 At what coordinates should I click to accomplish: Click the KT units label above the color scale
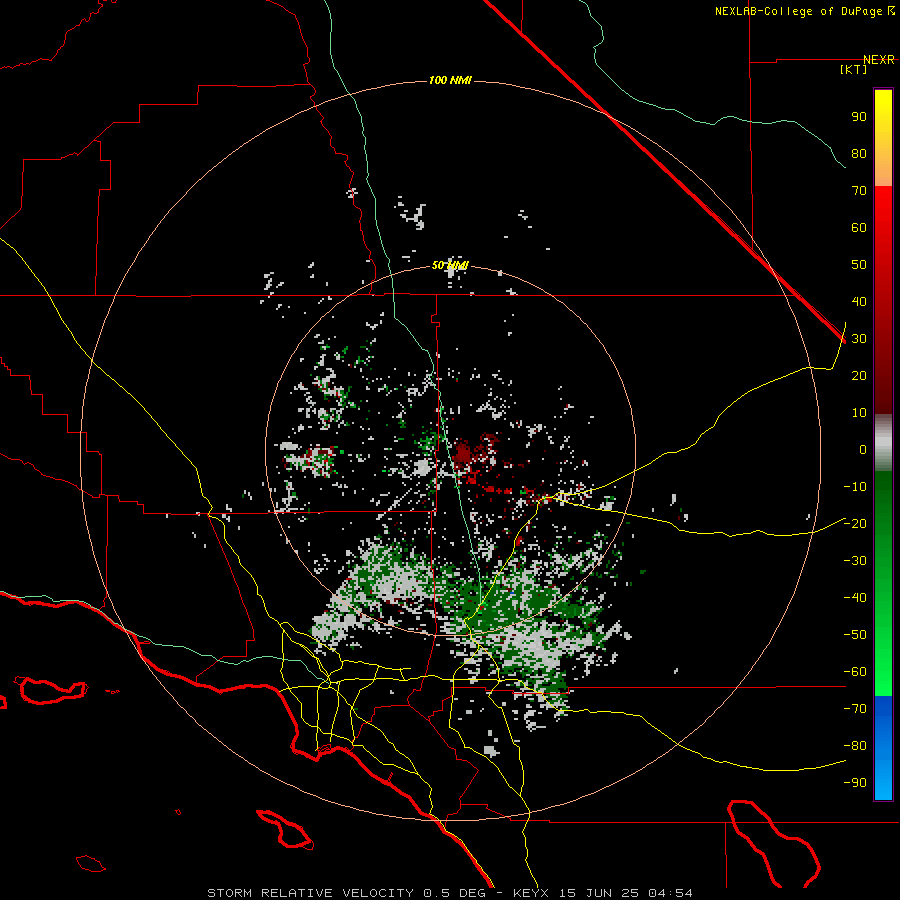[854, 69]
